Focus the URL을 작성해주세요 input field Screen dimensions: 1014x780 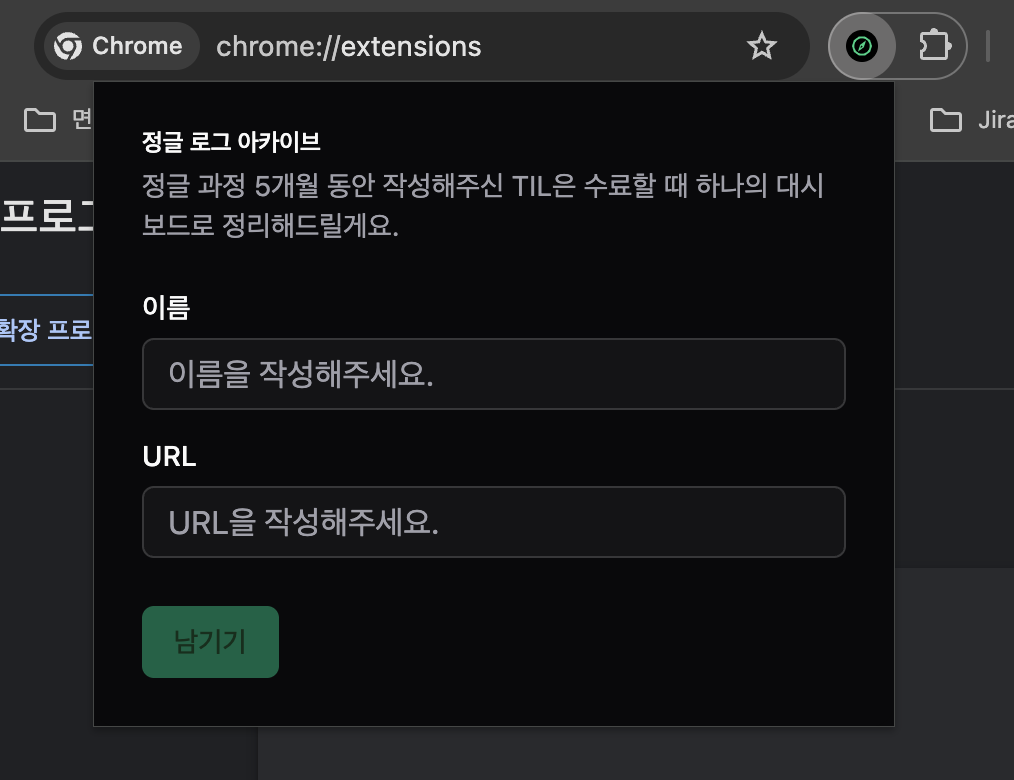pyautogui.click(x=493, y=522)
